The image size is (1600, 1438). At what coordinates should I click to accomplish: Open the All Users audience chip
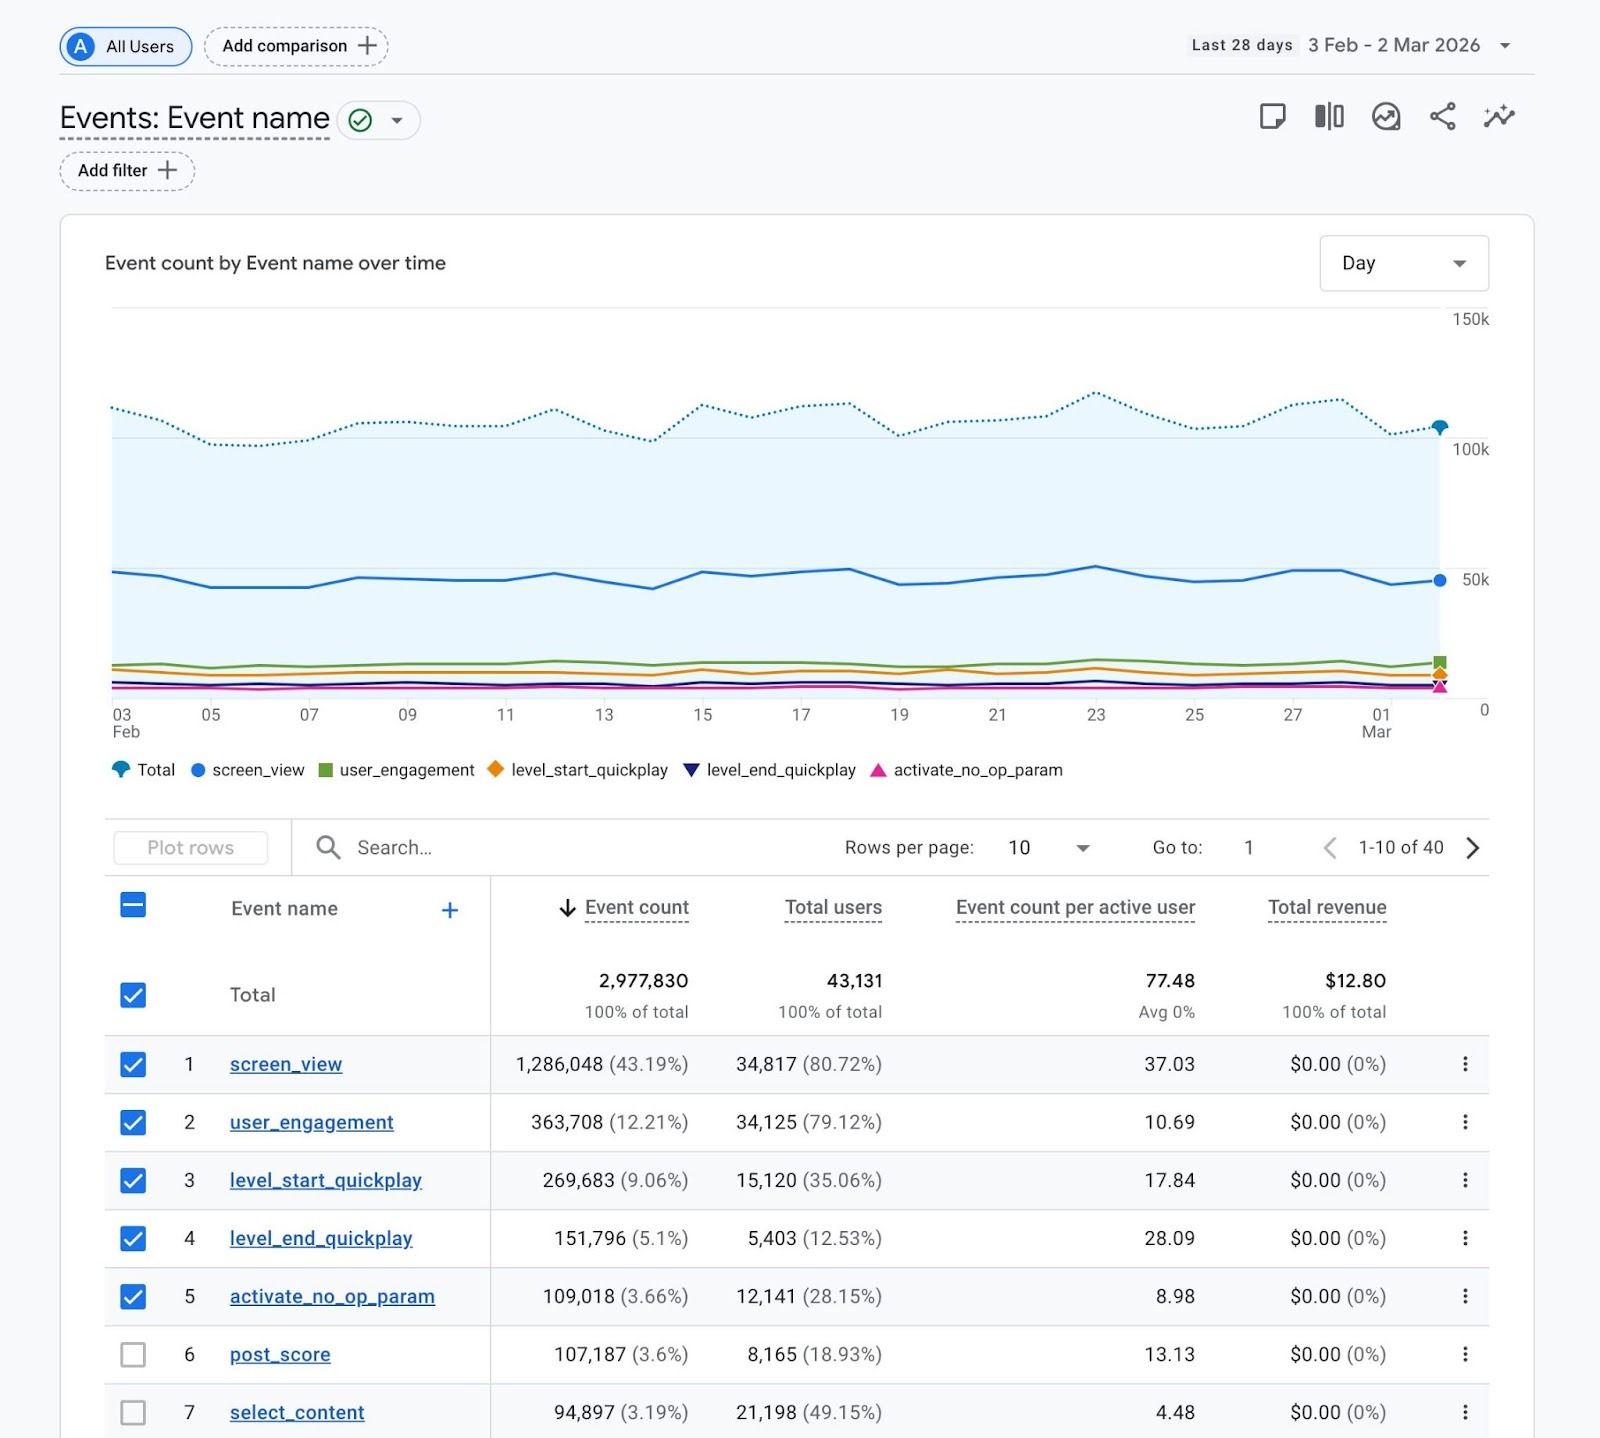(x=124, y=45)
